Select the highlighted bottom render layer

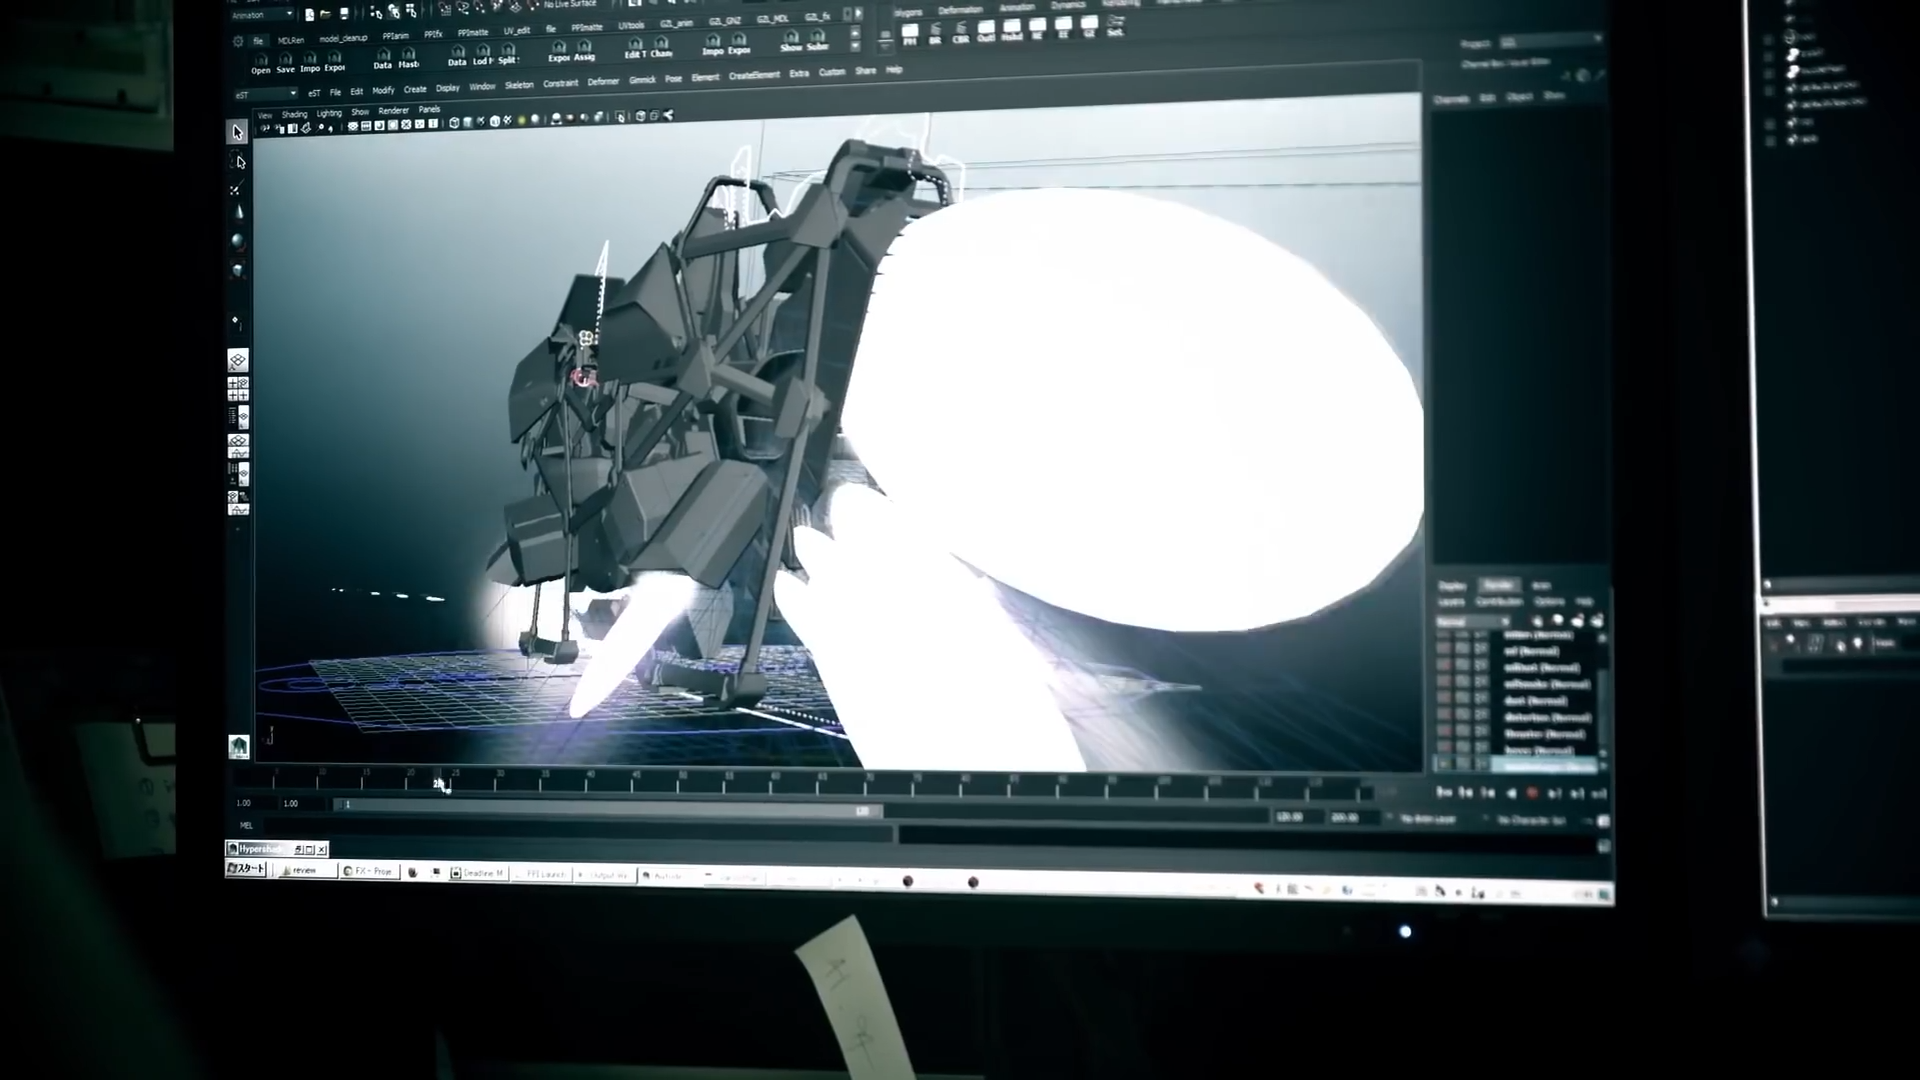[x=1546, y=766]
